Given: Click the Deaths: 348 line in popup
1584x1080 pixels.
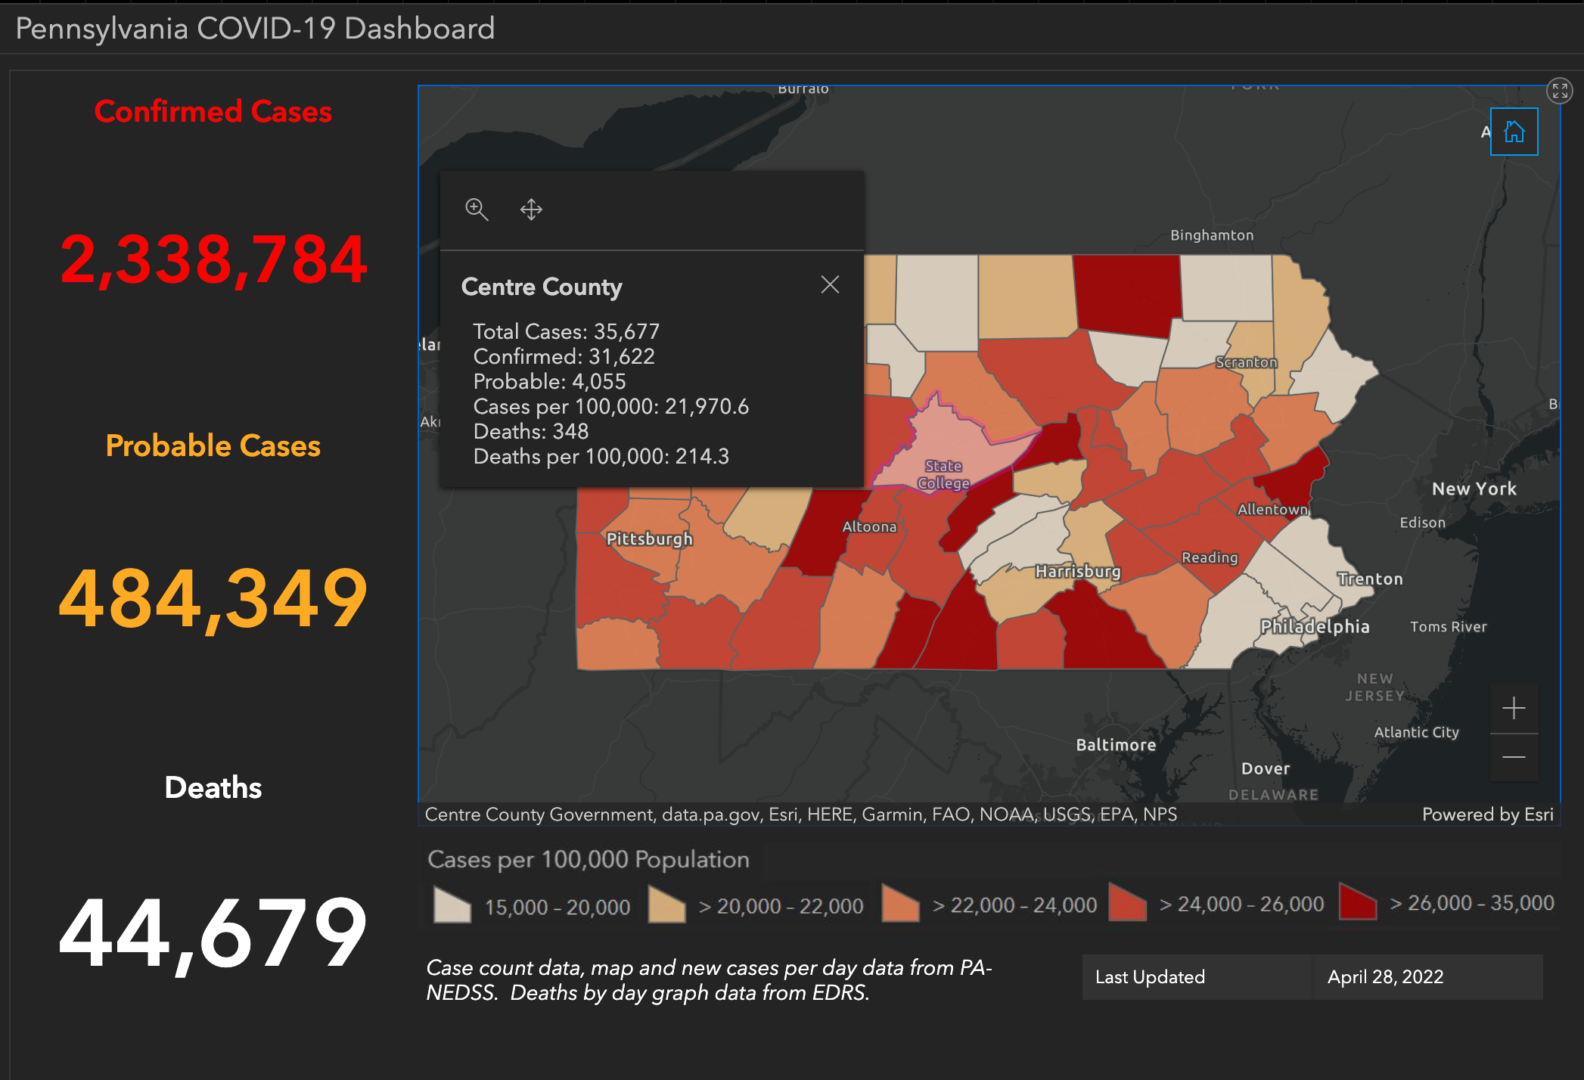Looking at the screenshot, I should pos(531,431).
